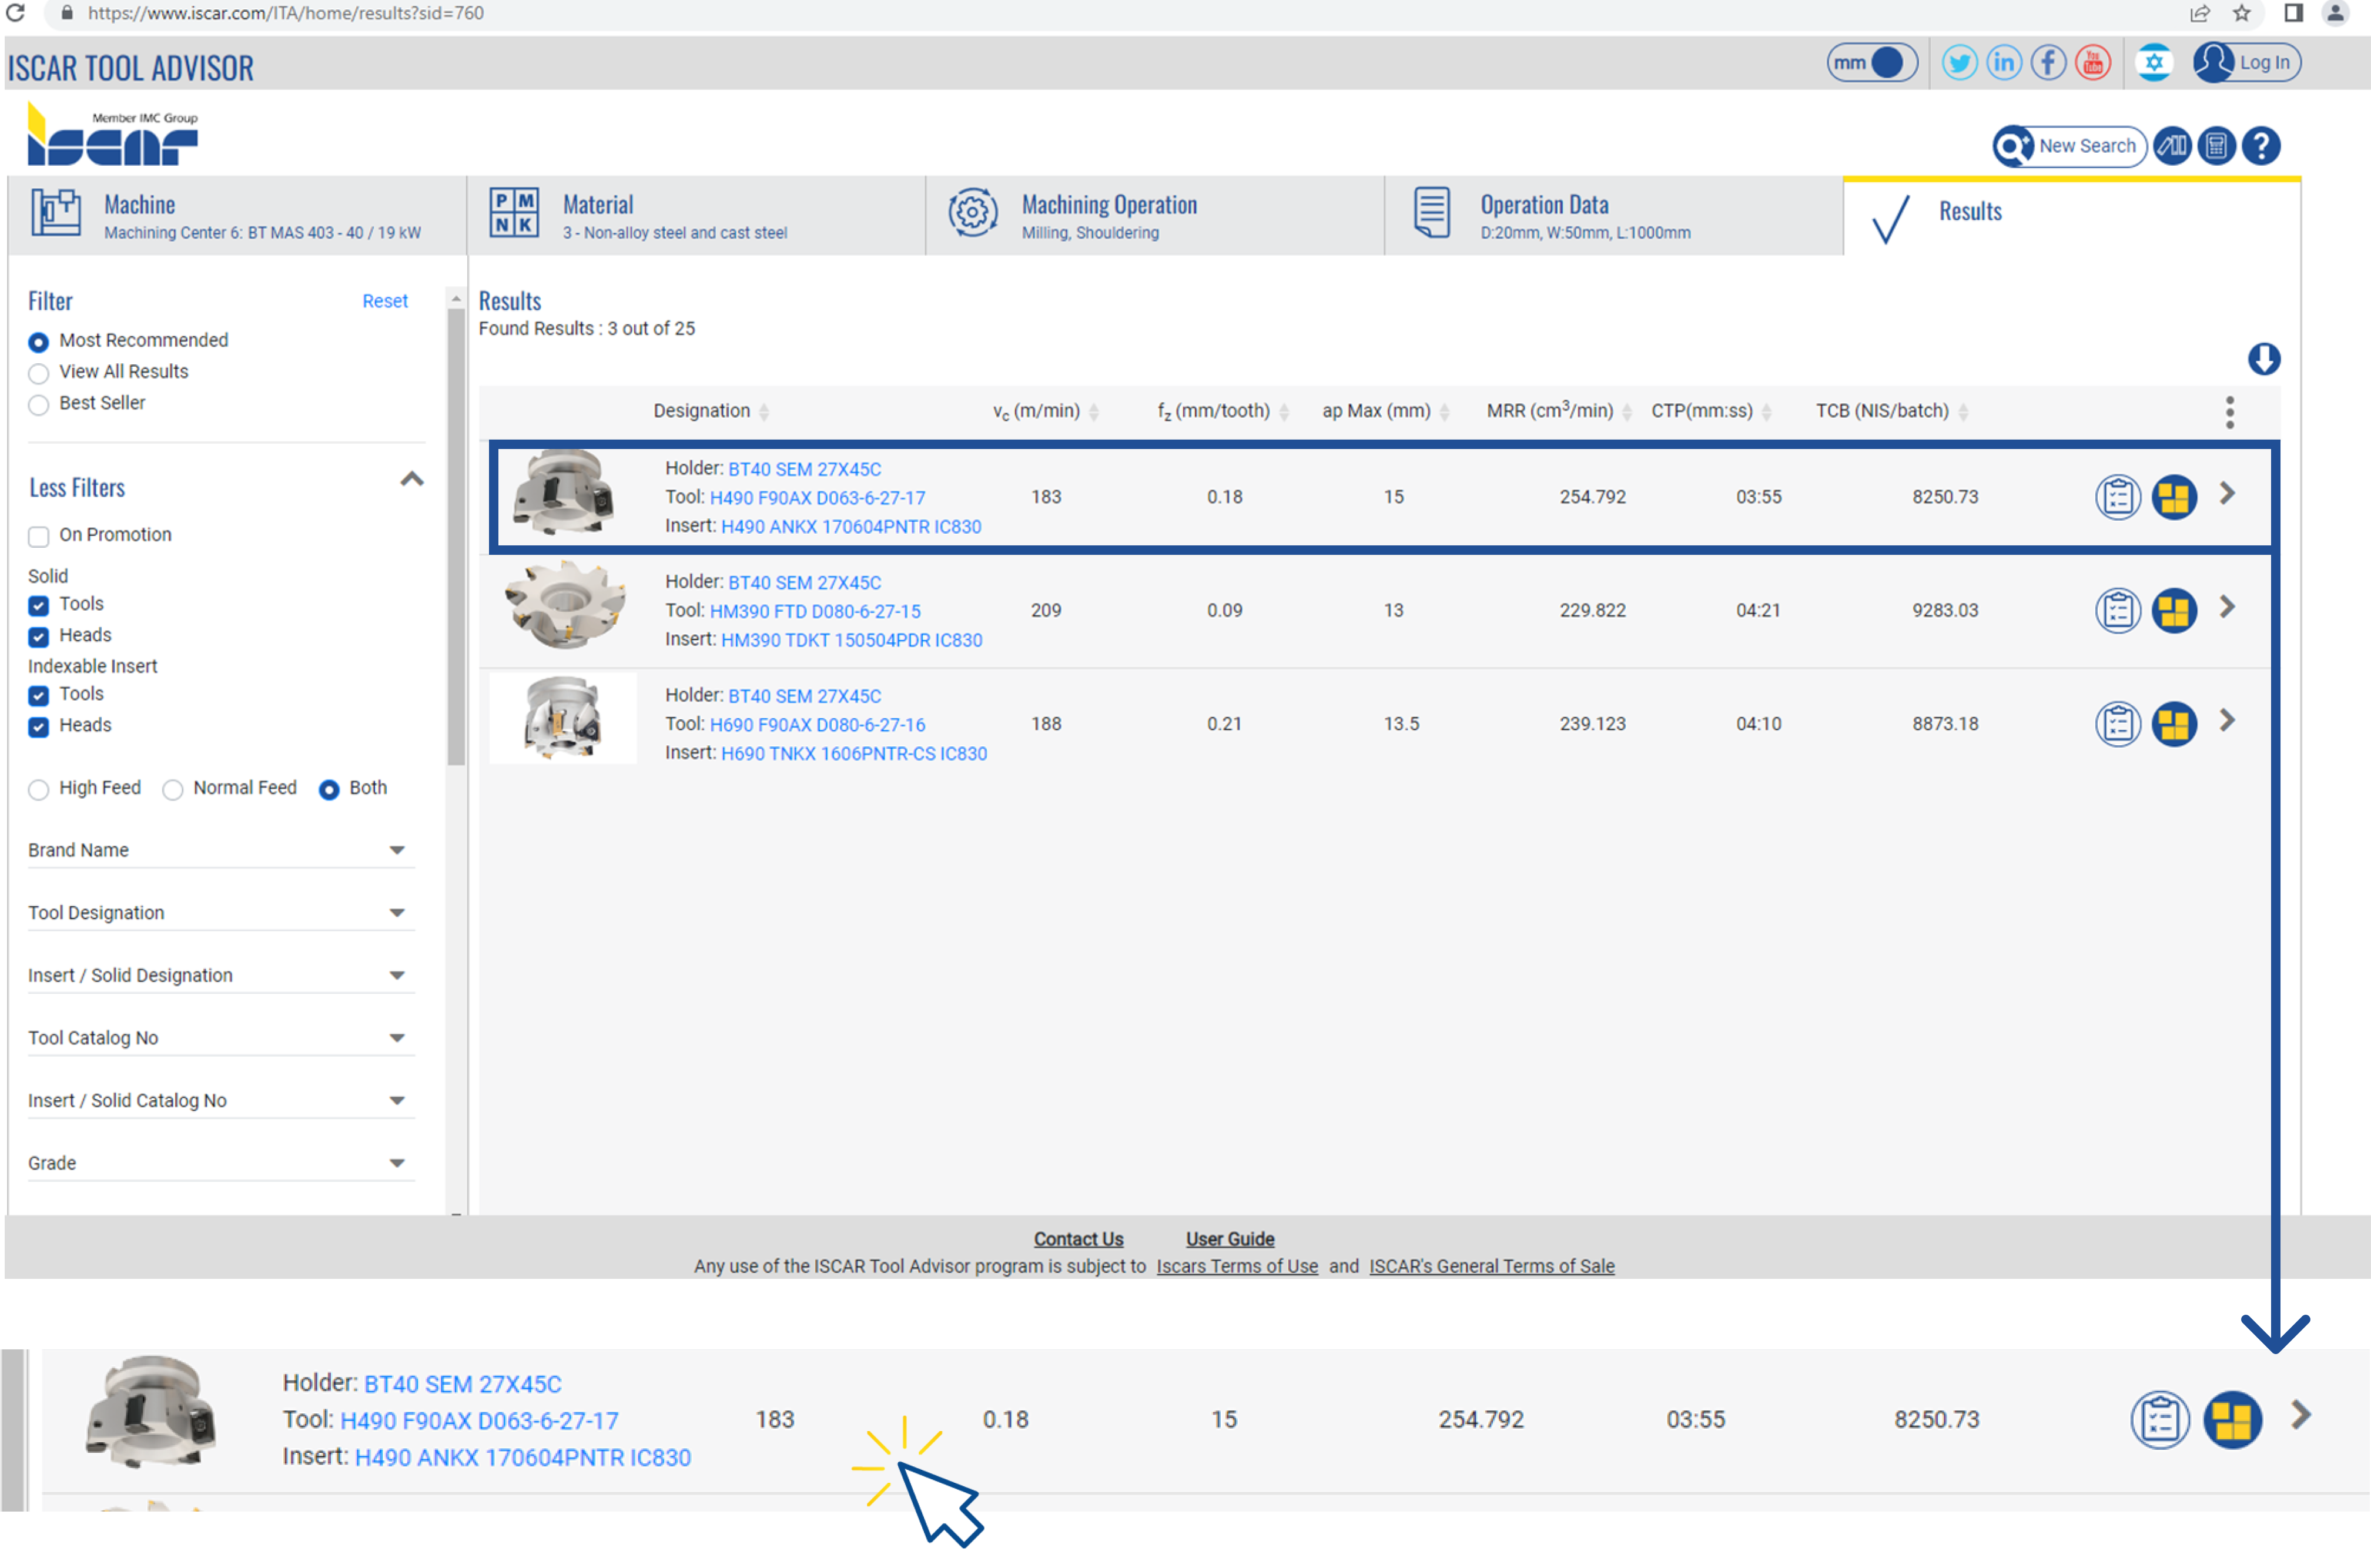Click the yellow grid icon for HM390 row
The height and width of the screenshot is (1568, 2371).
2174,611
